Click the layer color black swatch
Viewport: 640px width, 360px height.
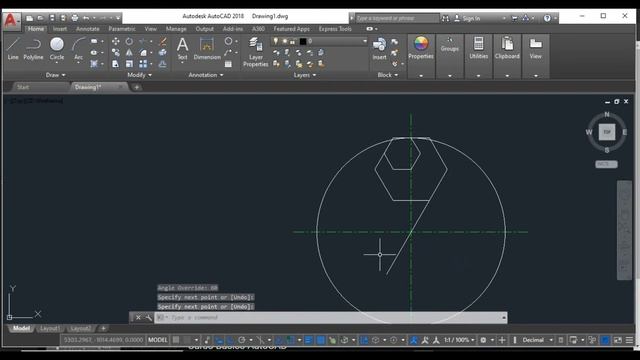pyautogui.click(x=303, y=41)
